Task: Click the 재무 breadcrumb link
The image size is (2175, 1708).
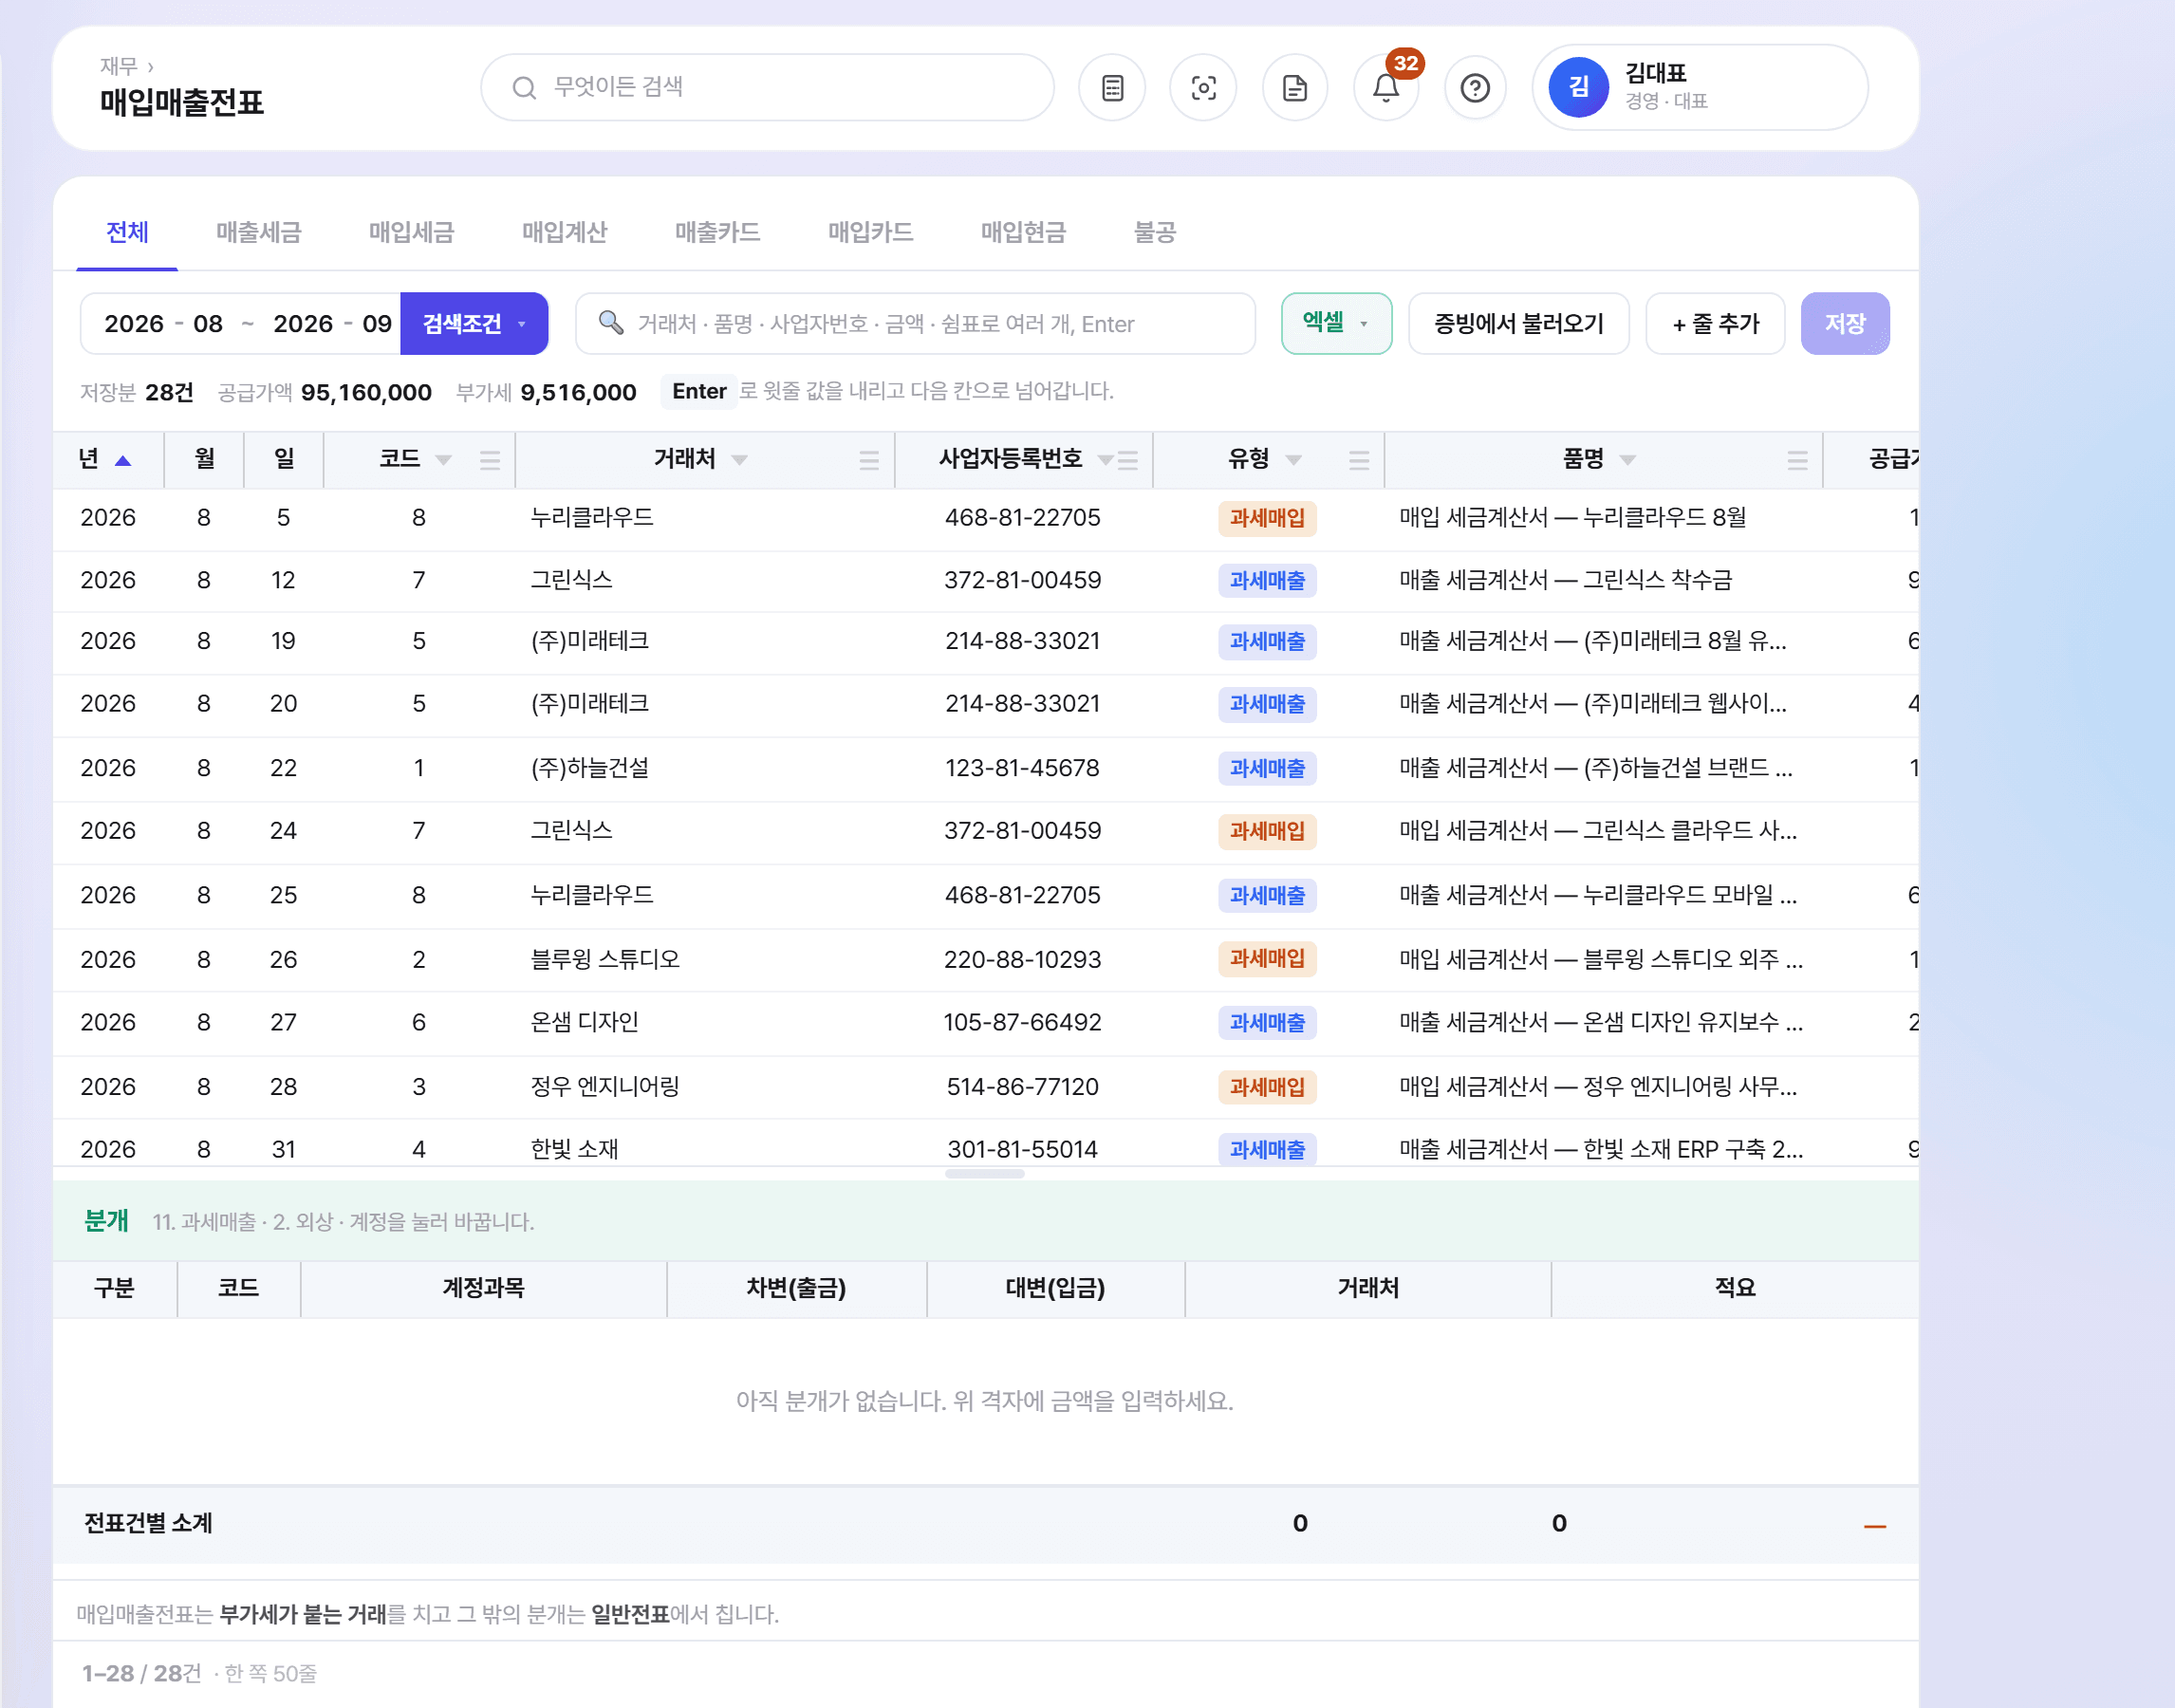Action: point(118,66)
